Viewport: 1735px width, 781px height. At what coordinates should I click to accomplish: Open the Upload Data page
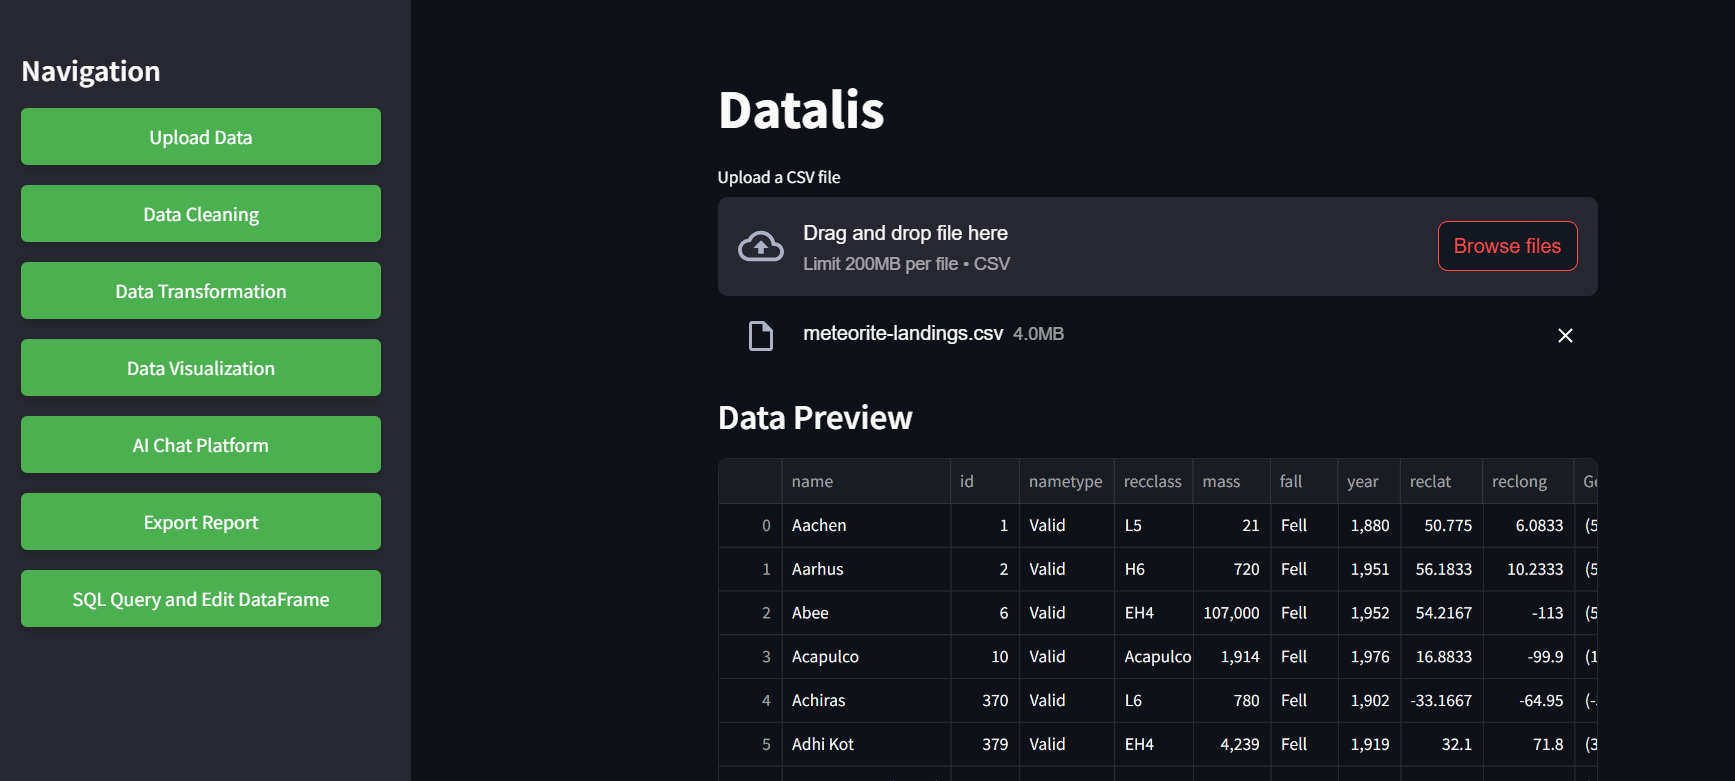201,137
